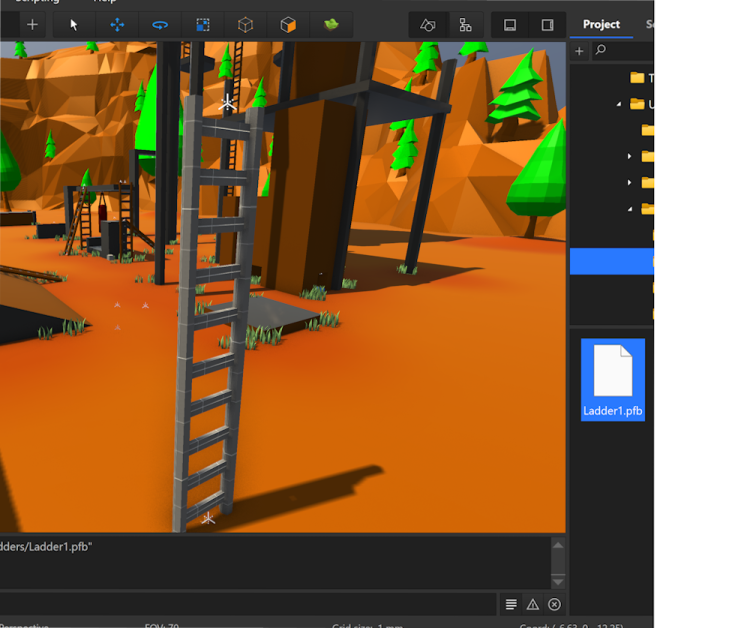Click the plus button in Project panel

point(579,51)
